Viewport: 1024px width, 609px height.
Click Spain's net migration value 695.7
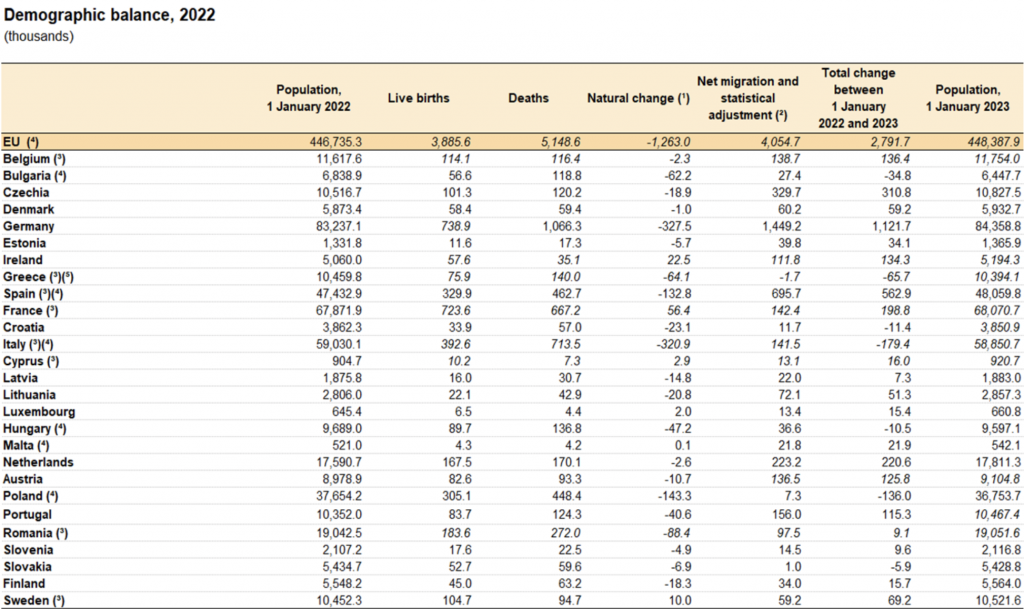779,294
